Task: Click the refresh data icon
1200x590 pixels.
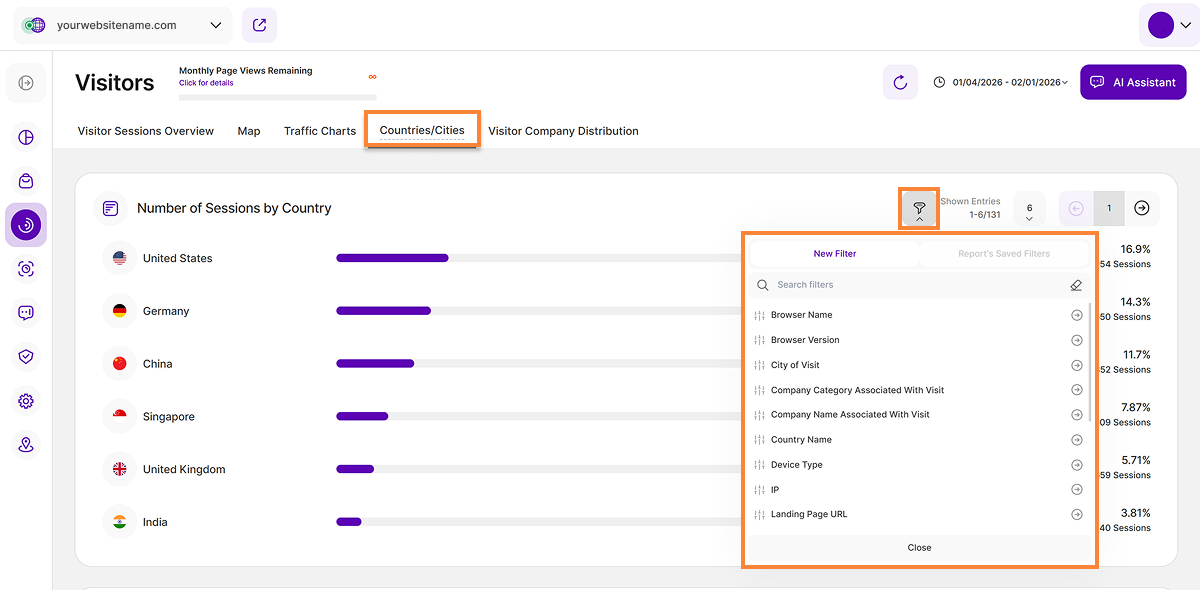Action: point(900,82)
